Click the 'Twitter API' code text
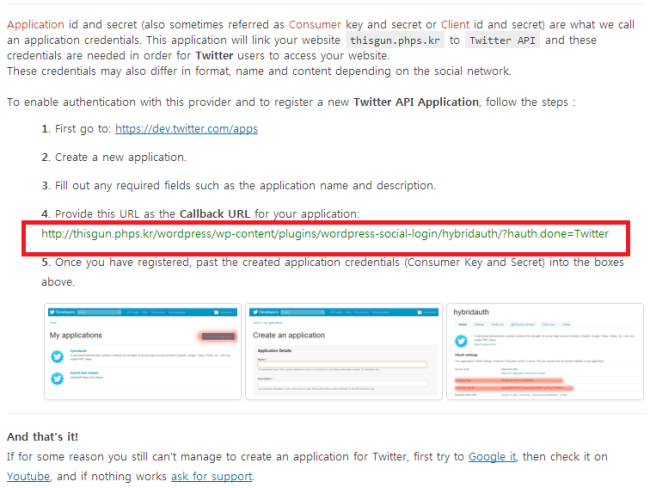This screenshot has width=650, height=488. (x=502, y=40)
